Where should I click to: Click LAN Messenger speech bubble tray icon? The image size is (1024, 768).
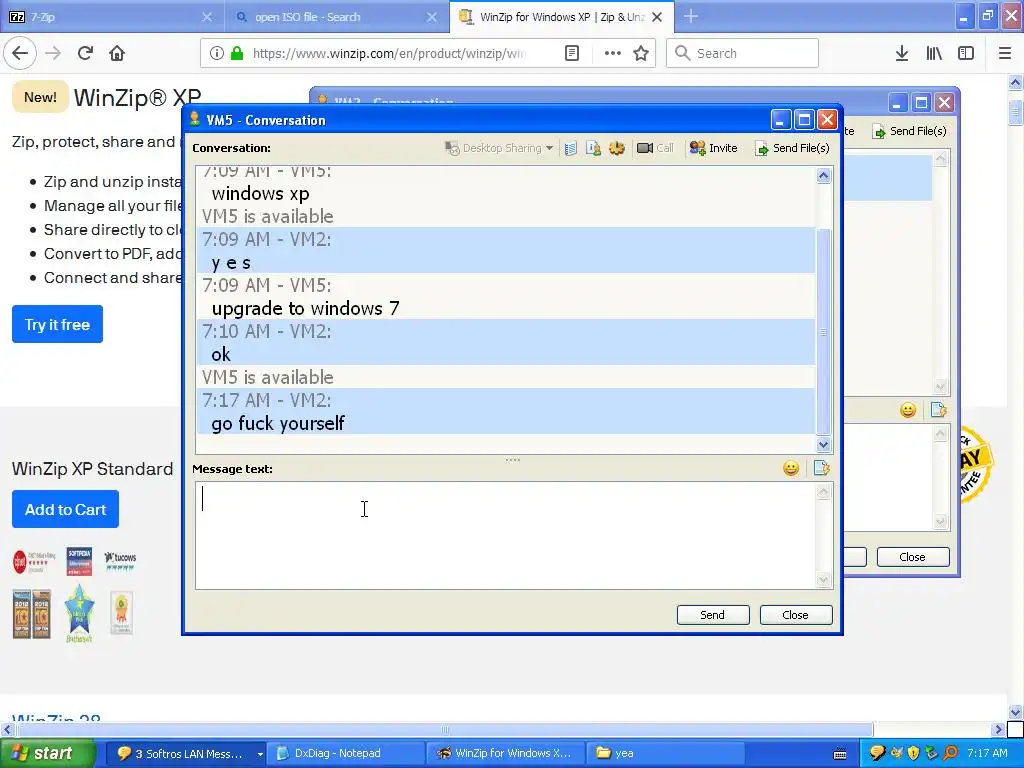click(x=877, y=754)
